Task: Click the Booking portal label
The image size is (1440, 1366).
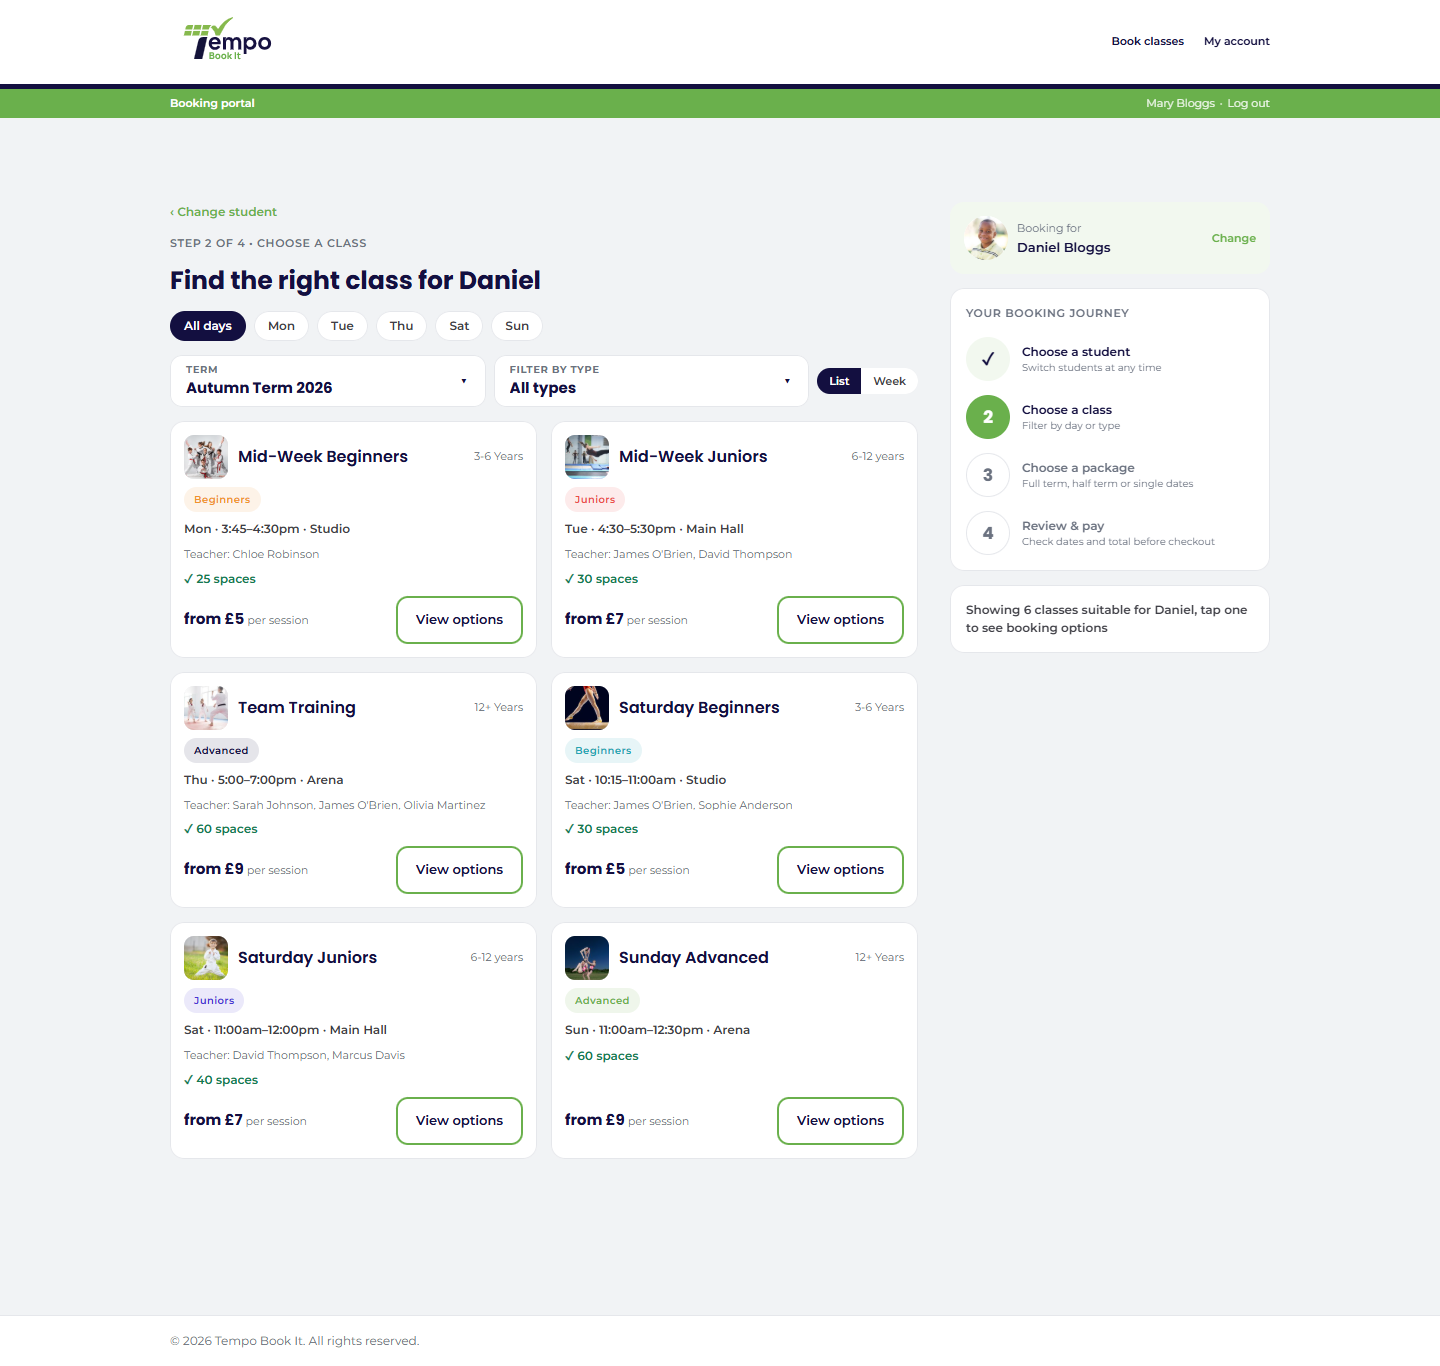Action: (212, 103)
